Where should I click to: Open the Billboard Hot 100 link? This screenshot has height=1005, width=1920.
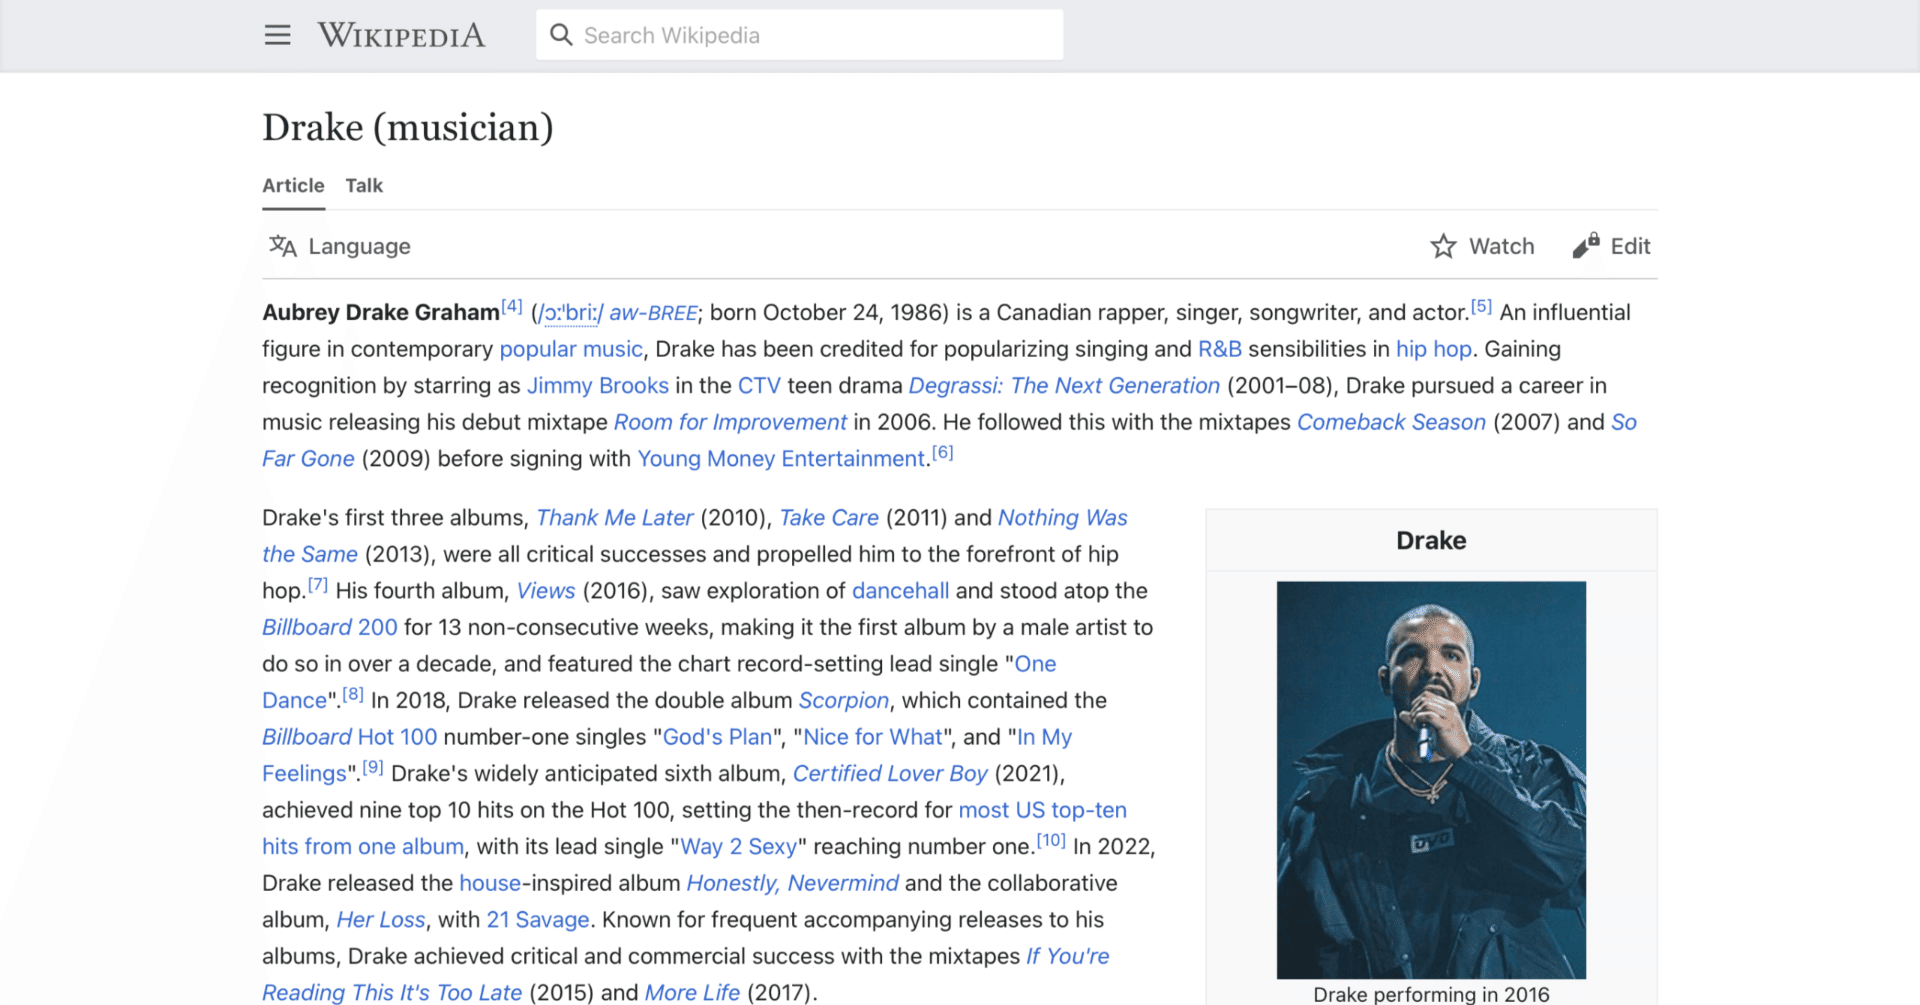point(349,736)
